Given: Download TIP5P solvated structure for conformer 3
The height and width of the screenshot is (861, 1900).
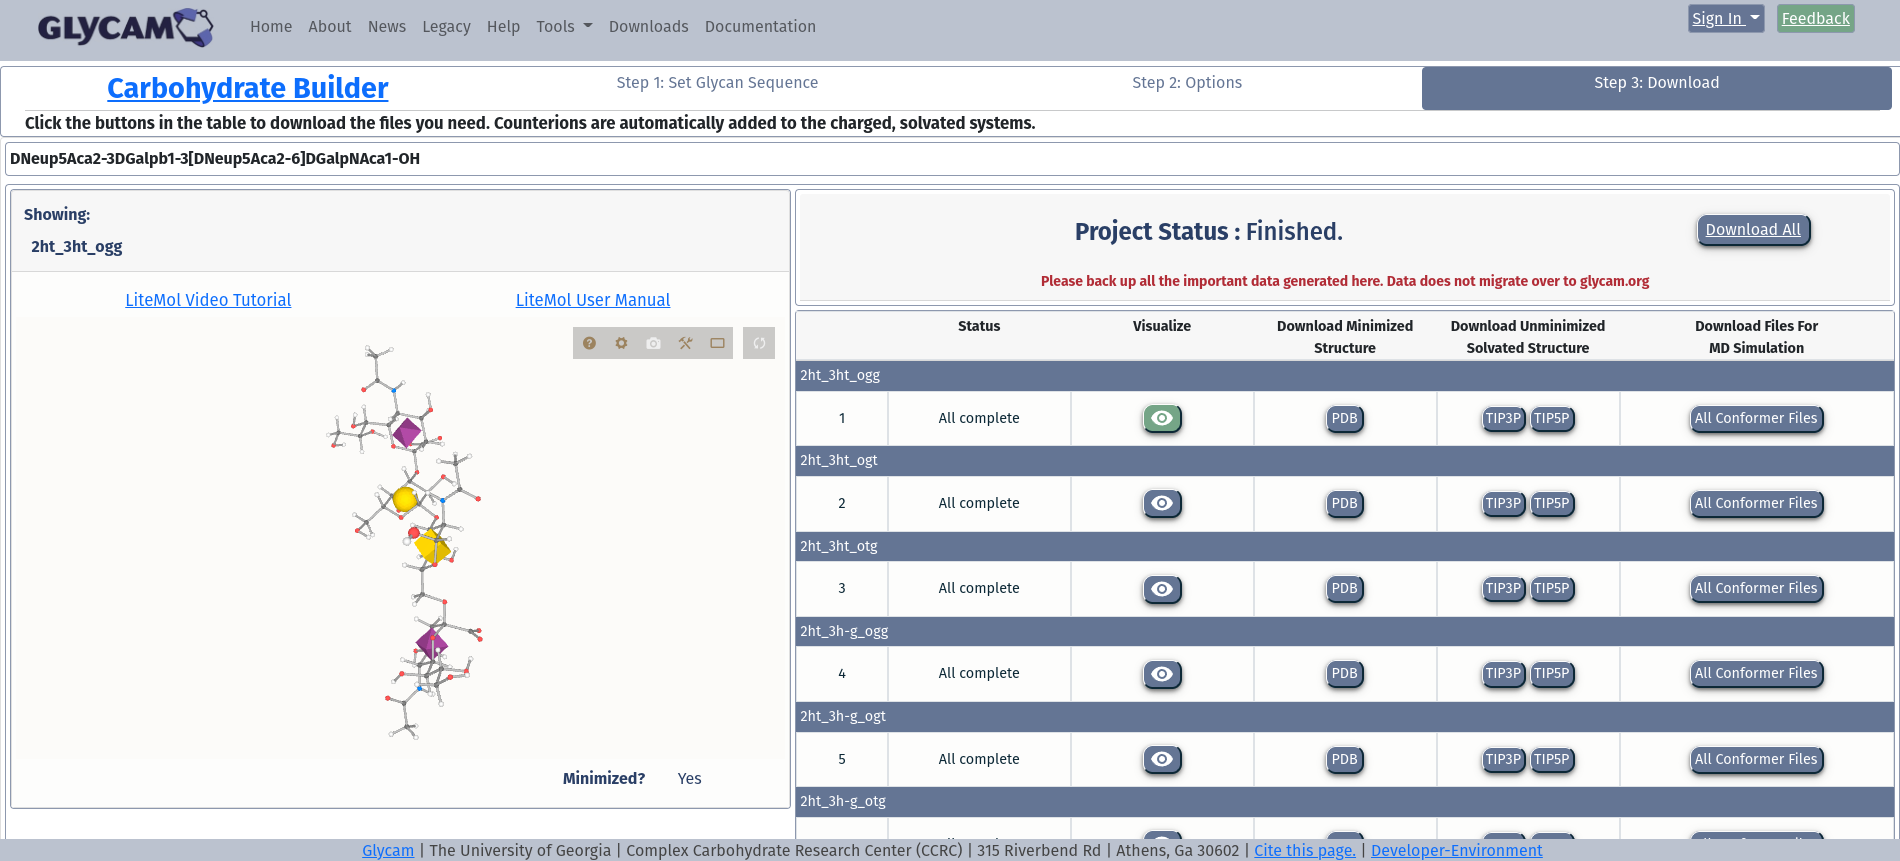Looking at the screenshot, I should click(x=1551, y=589).
